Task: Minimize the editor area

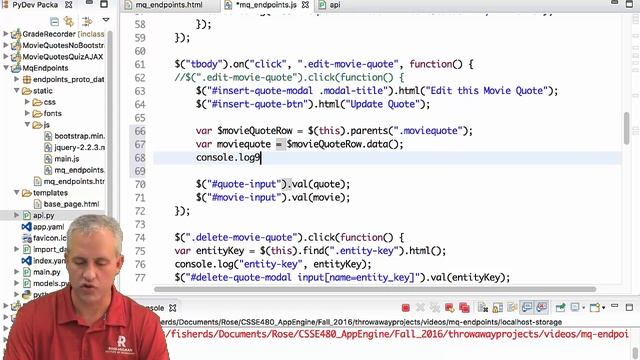Action: click(614, 2)
